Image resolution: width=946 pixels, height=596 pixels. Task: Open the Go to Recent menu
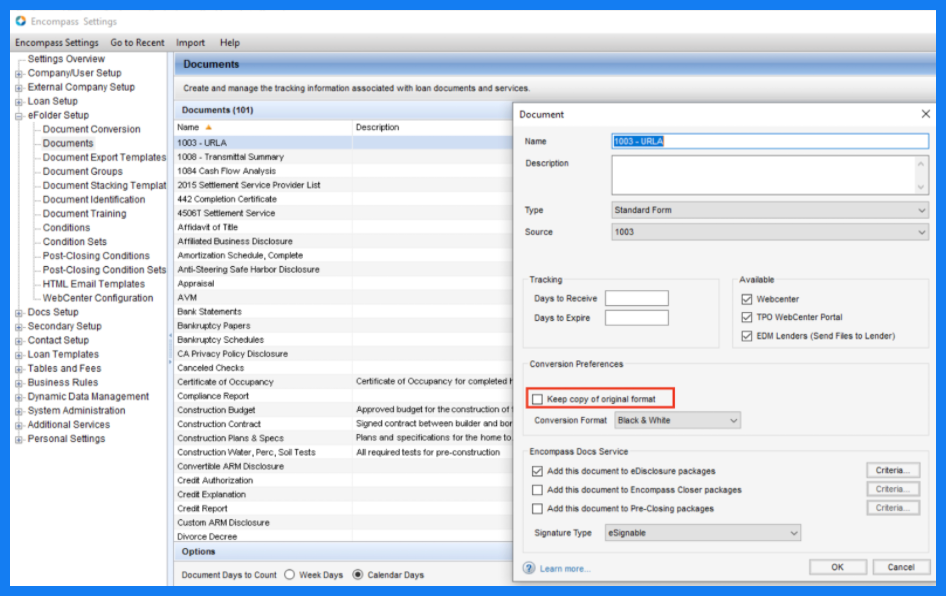coord(137,43)
